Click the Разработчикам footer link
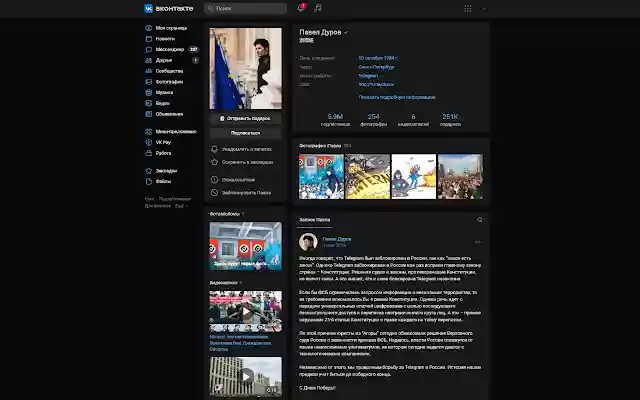 tap(175, 199)
